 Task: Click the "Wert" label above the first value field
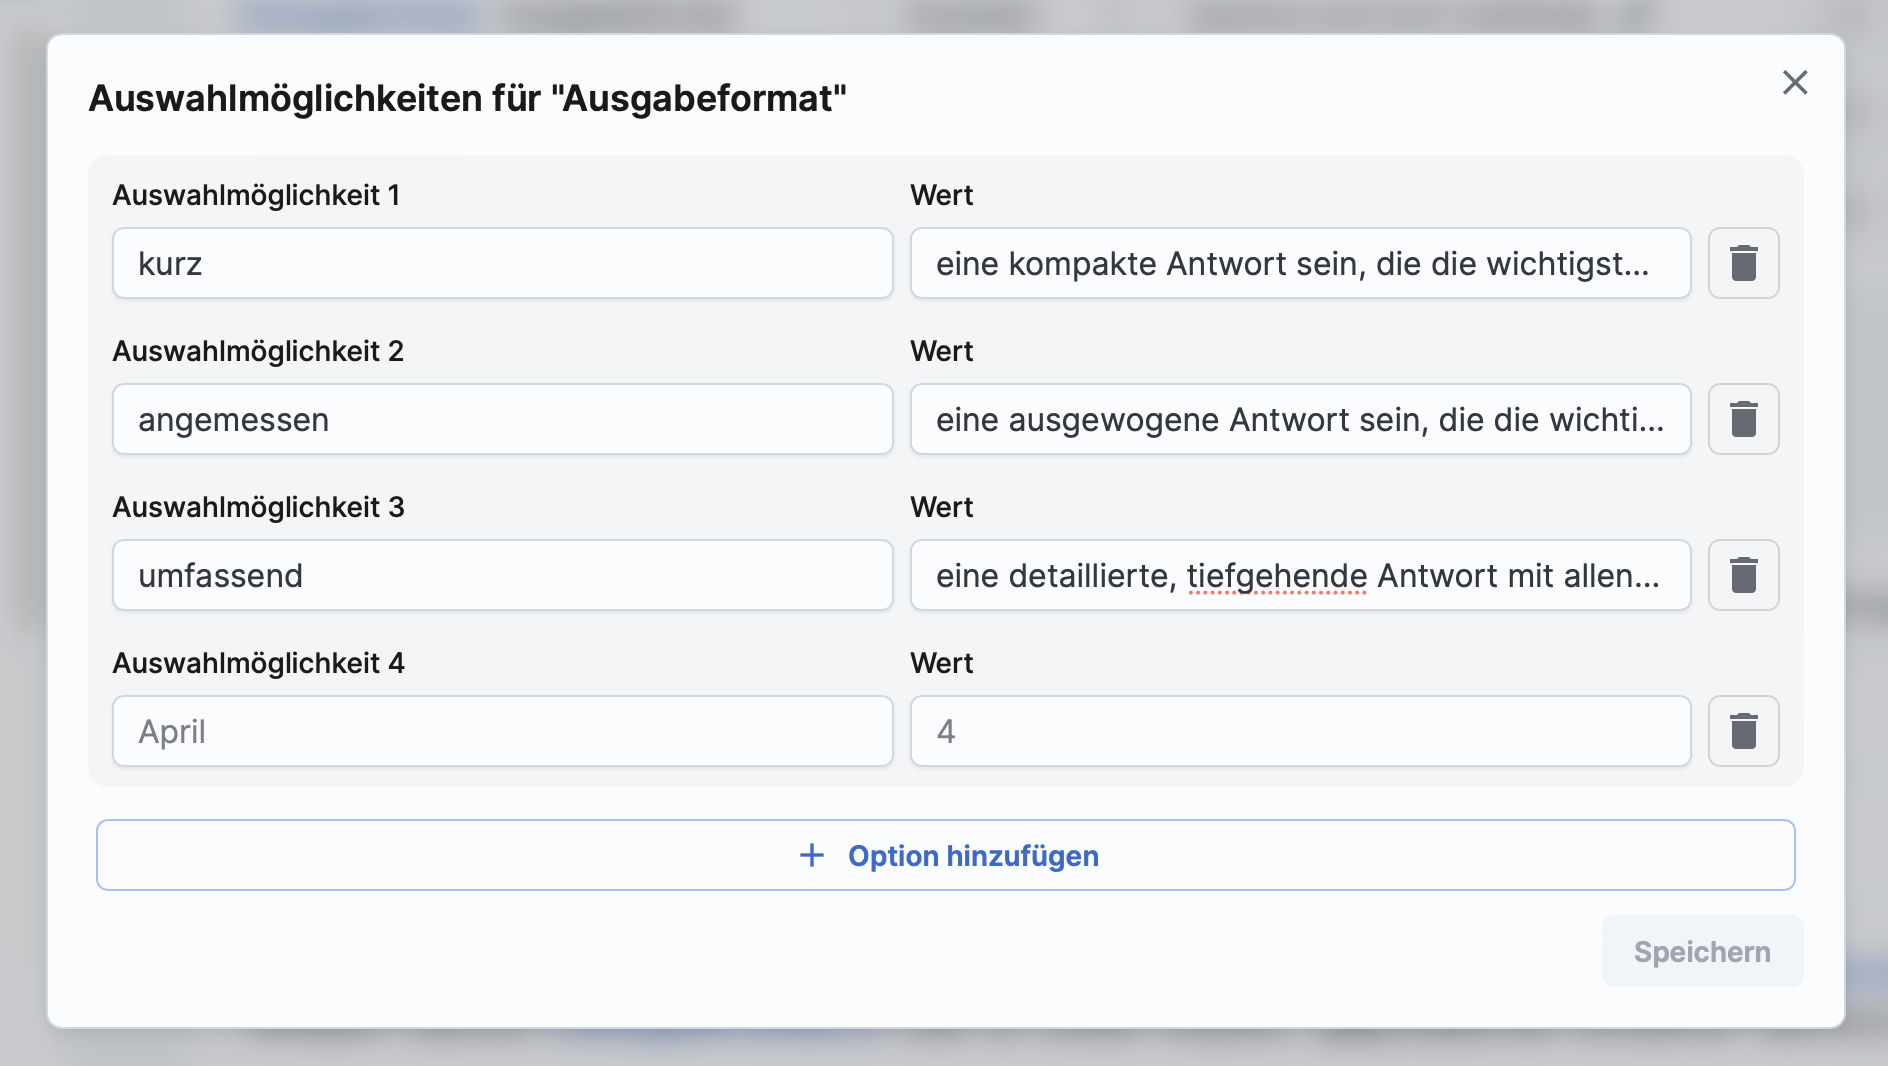coord(941,195)
